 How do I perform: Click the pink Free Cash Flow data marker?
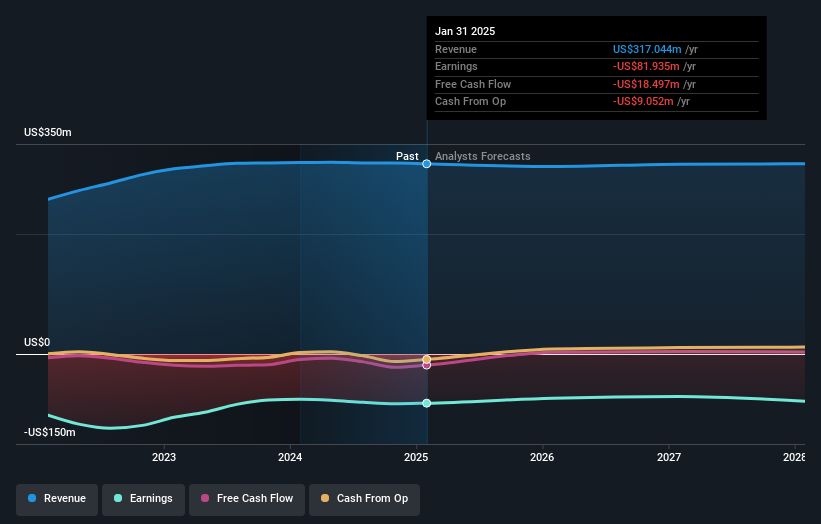[427, 365]
